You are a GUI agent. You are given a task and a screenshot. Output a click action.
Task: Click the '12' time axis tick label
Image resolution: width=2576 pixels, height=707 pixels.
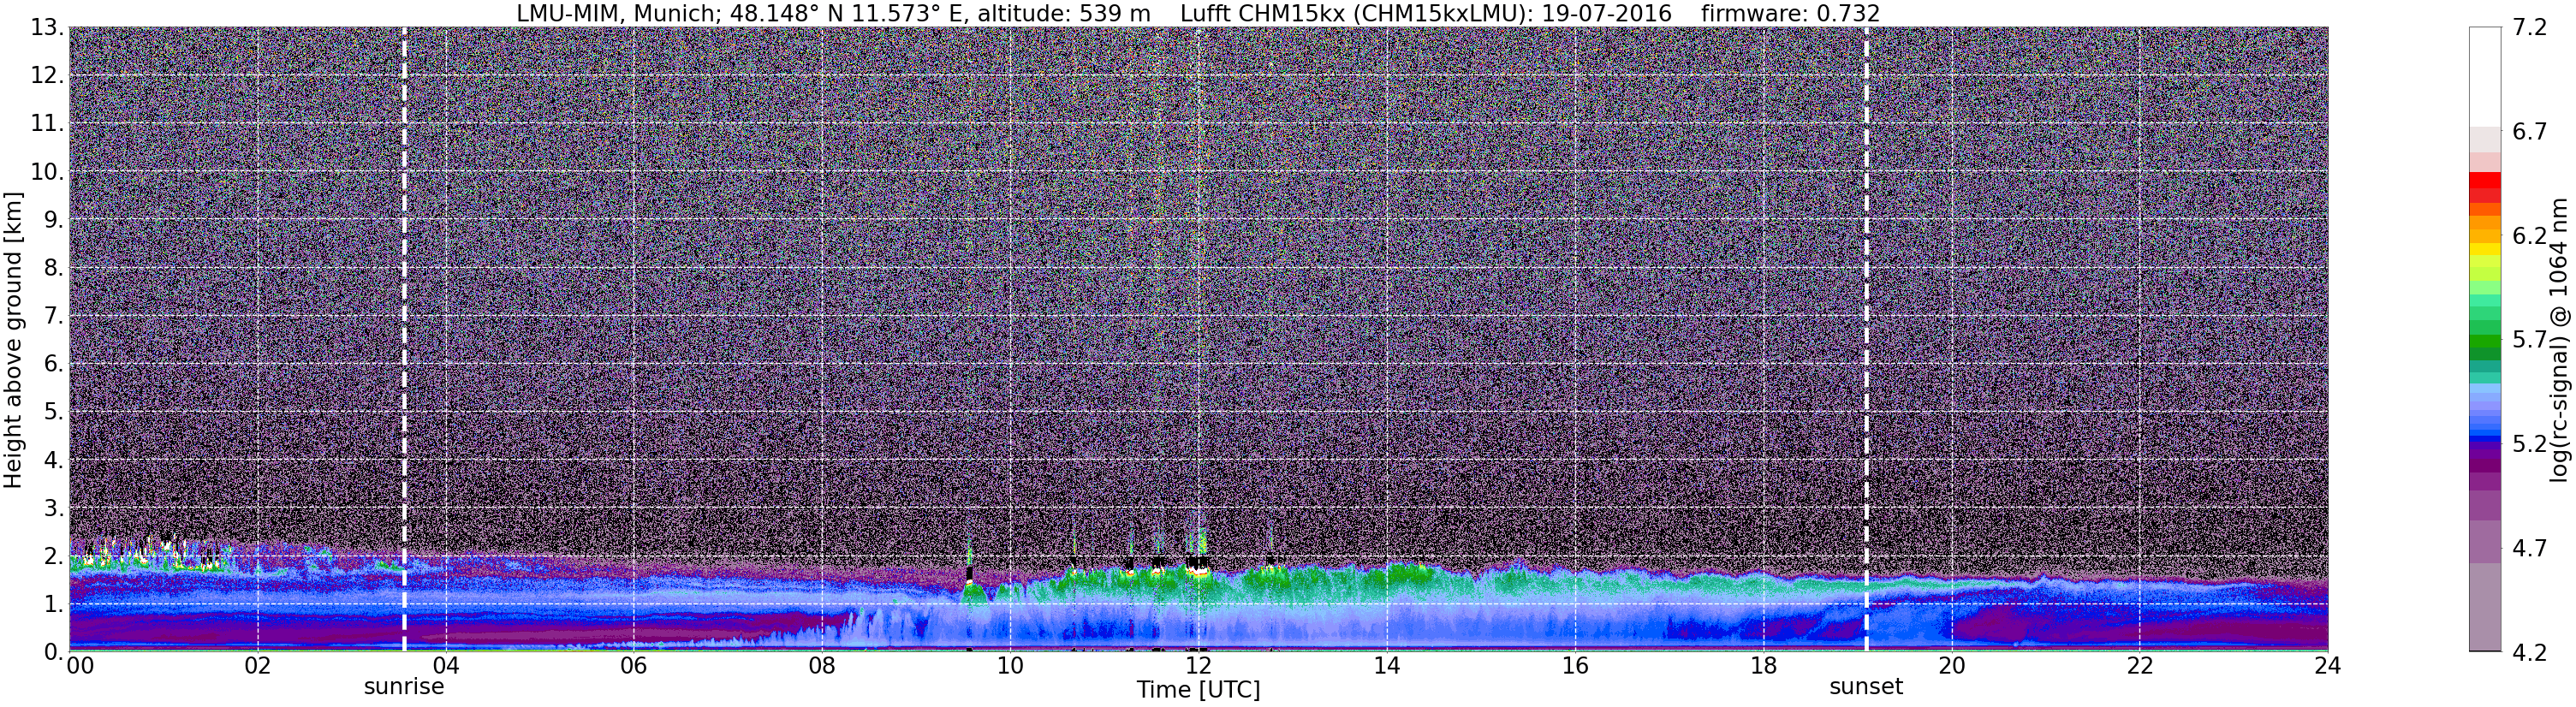(x=1198, y=666)
